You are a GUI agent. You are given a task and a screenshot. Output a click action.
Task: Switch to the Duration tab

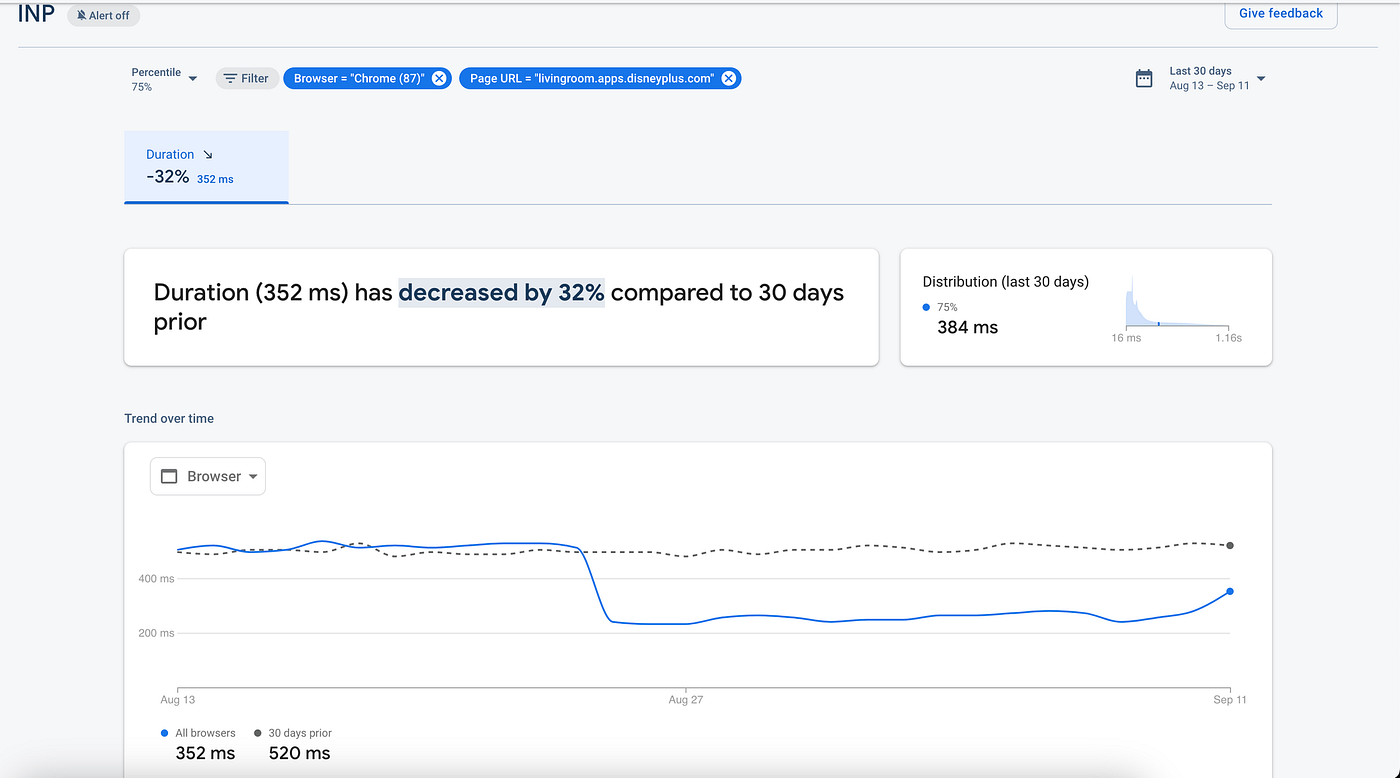pyautogui.click(x=206, y=166)
